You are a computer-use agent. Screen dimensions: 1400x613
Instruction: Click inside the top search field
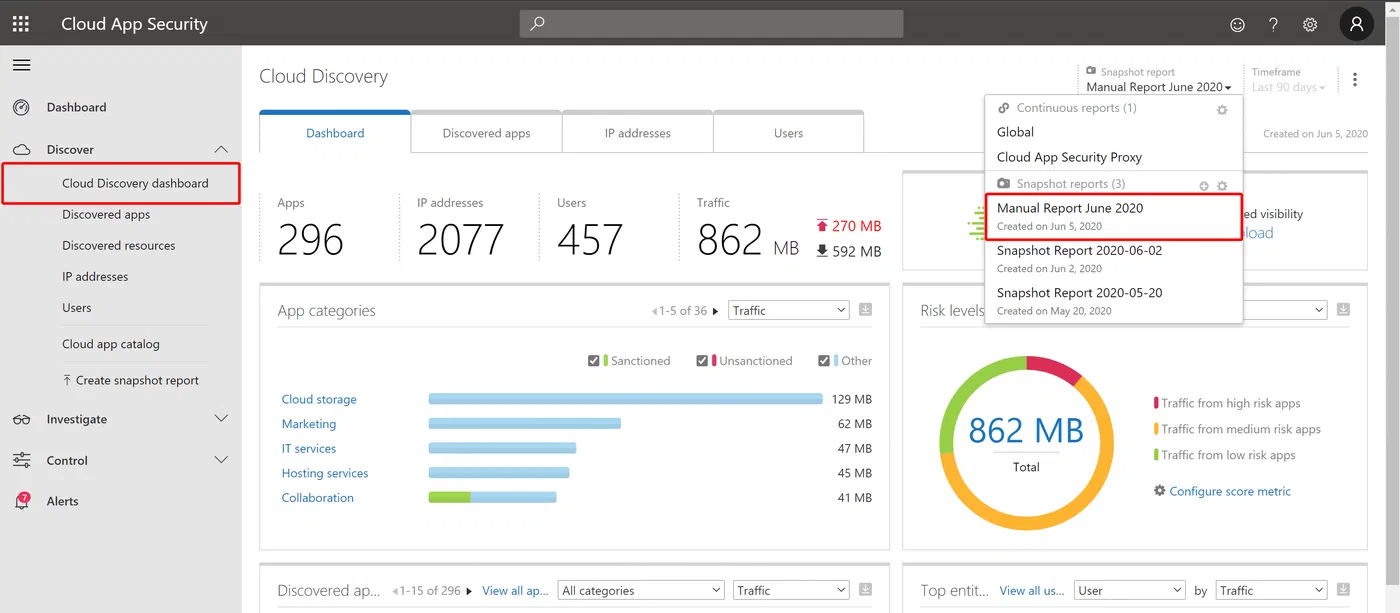click(711, 24)
